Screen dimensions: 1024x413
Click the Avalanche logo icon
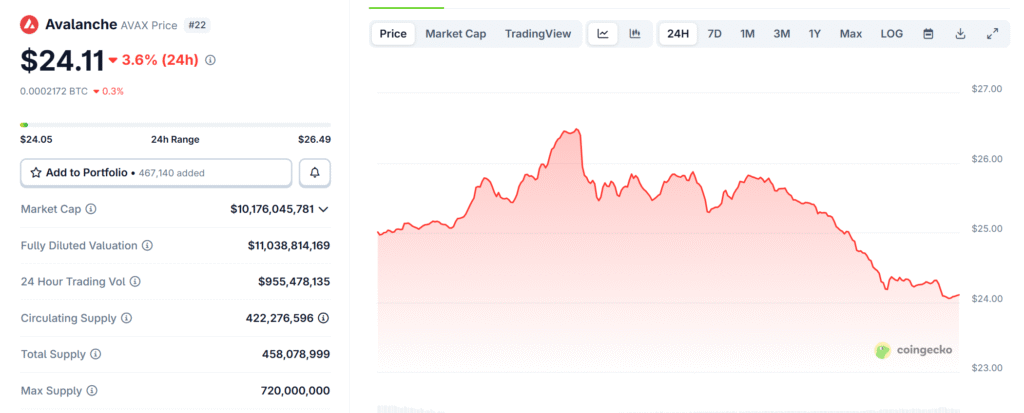pyautogui.click(x=31, y=24)
